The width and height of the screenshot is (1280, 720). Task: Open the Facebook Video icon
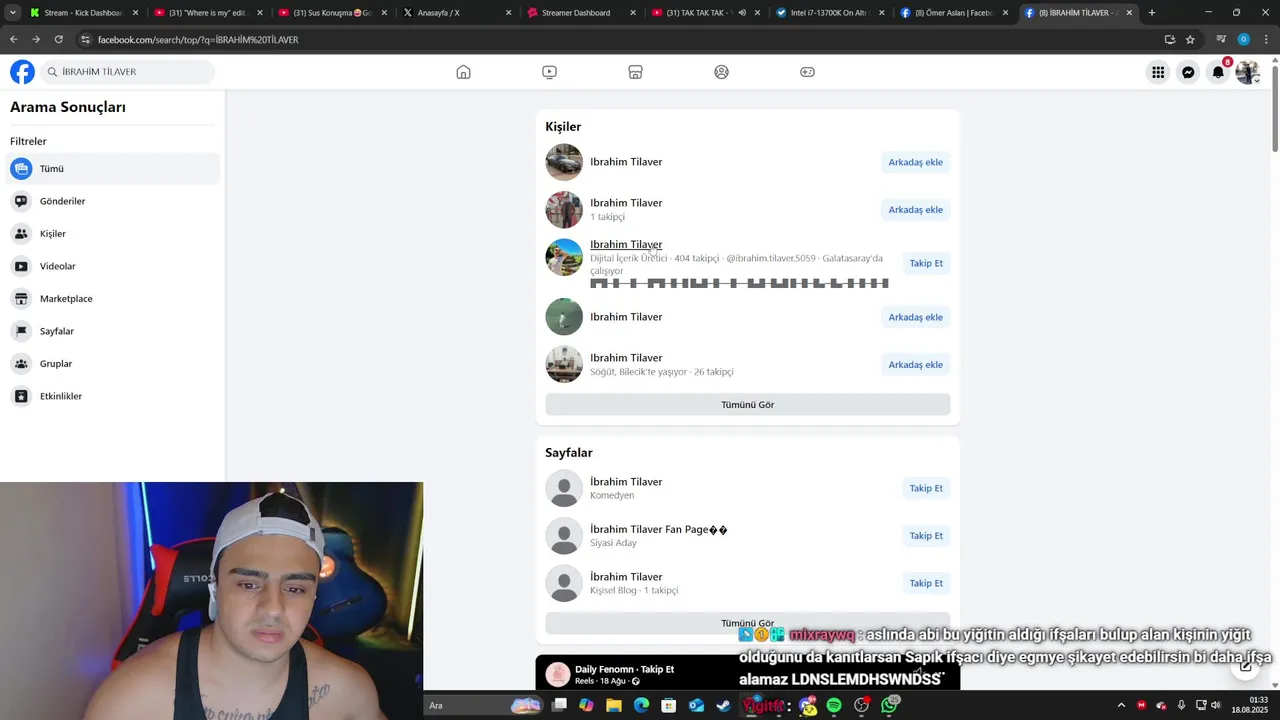pyautogui.click(x=549, y=72)
